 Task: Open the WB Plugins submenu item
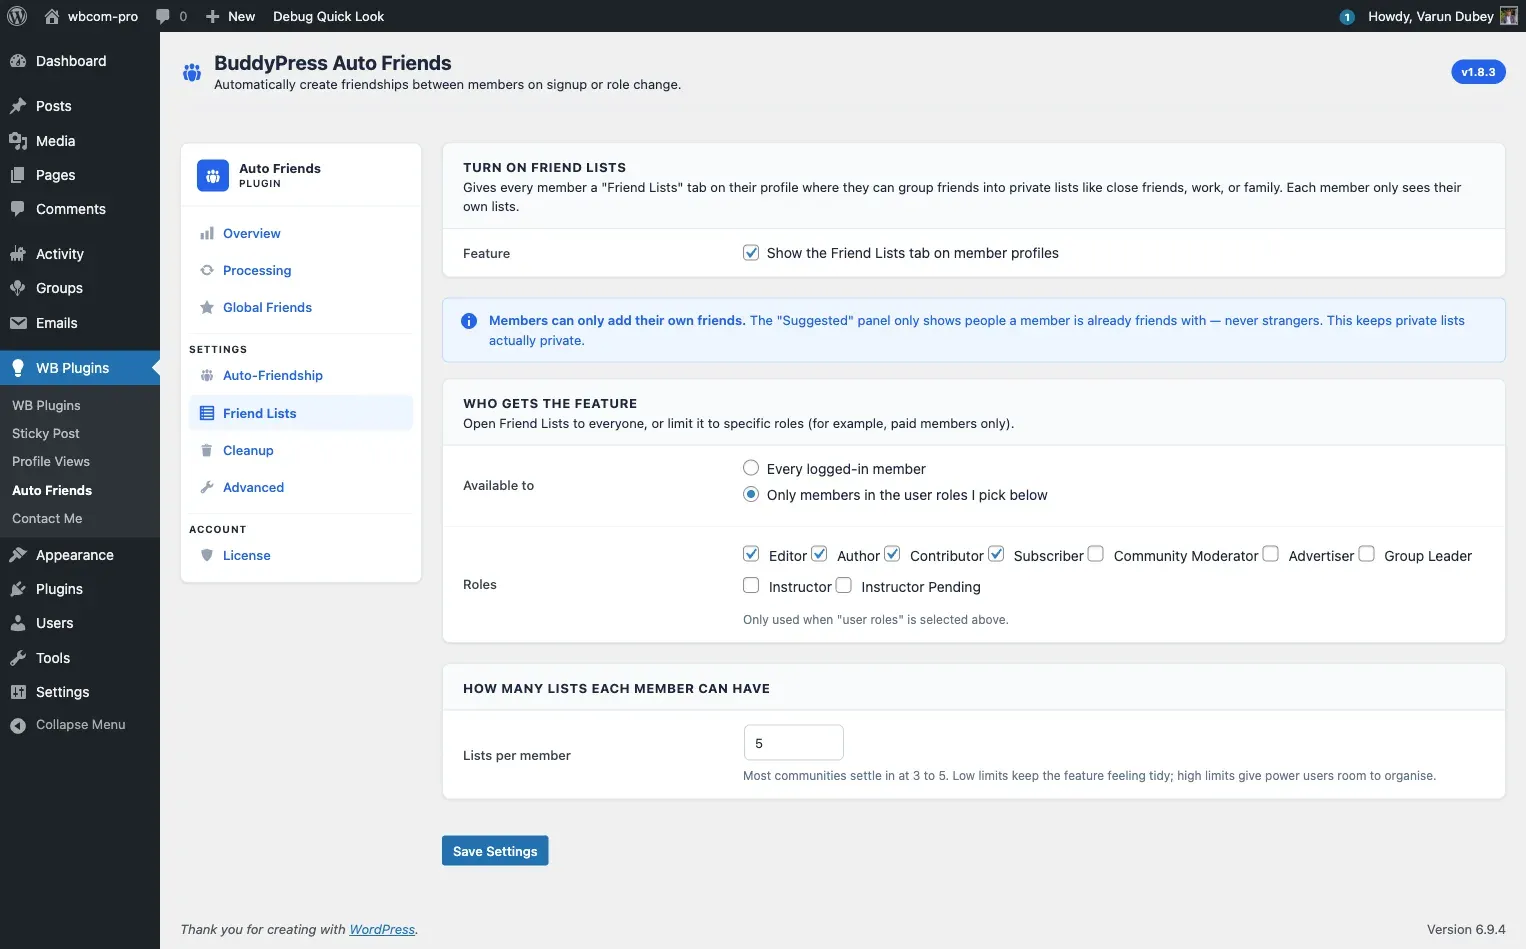[46, 405]
